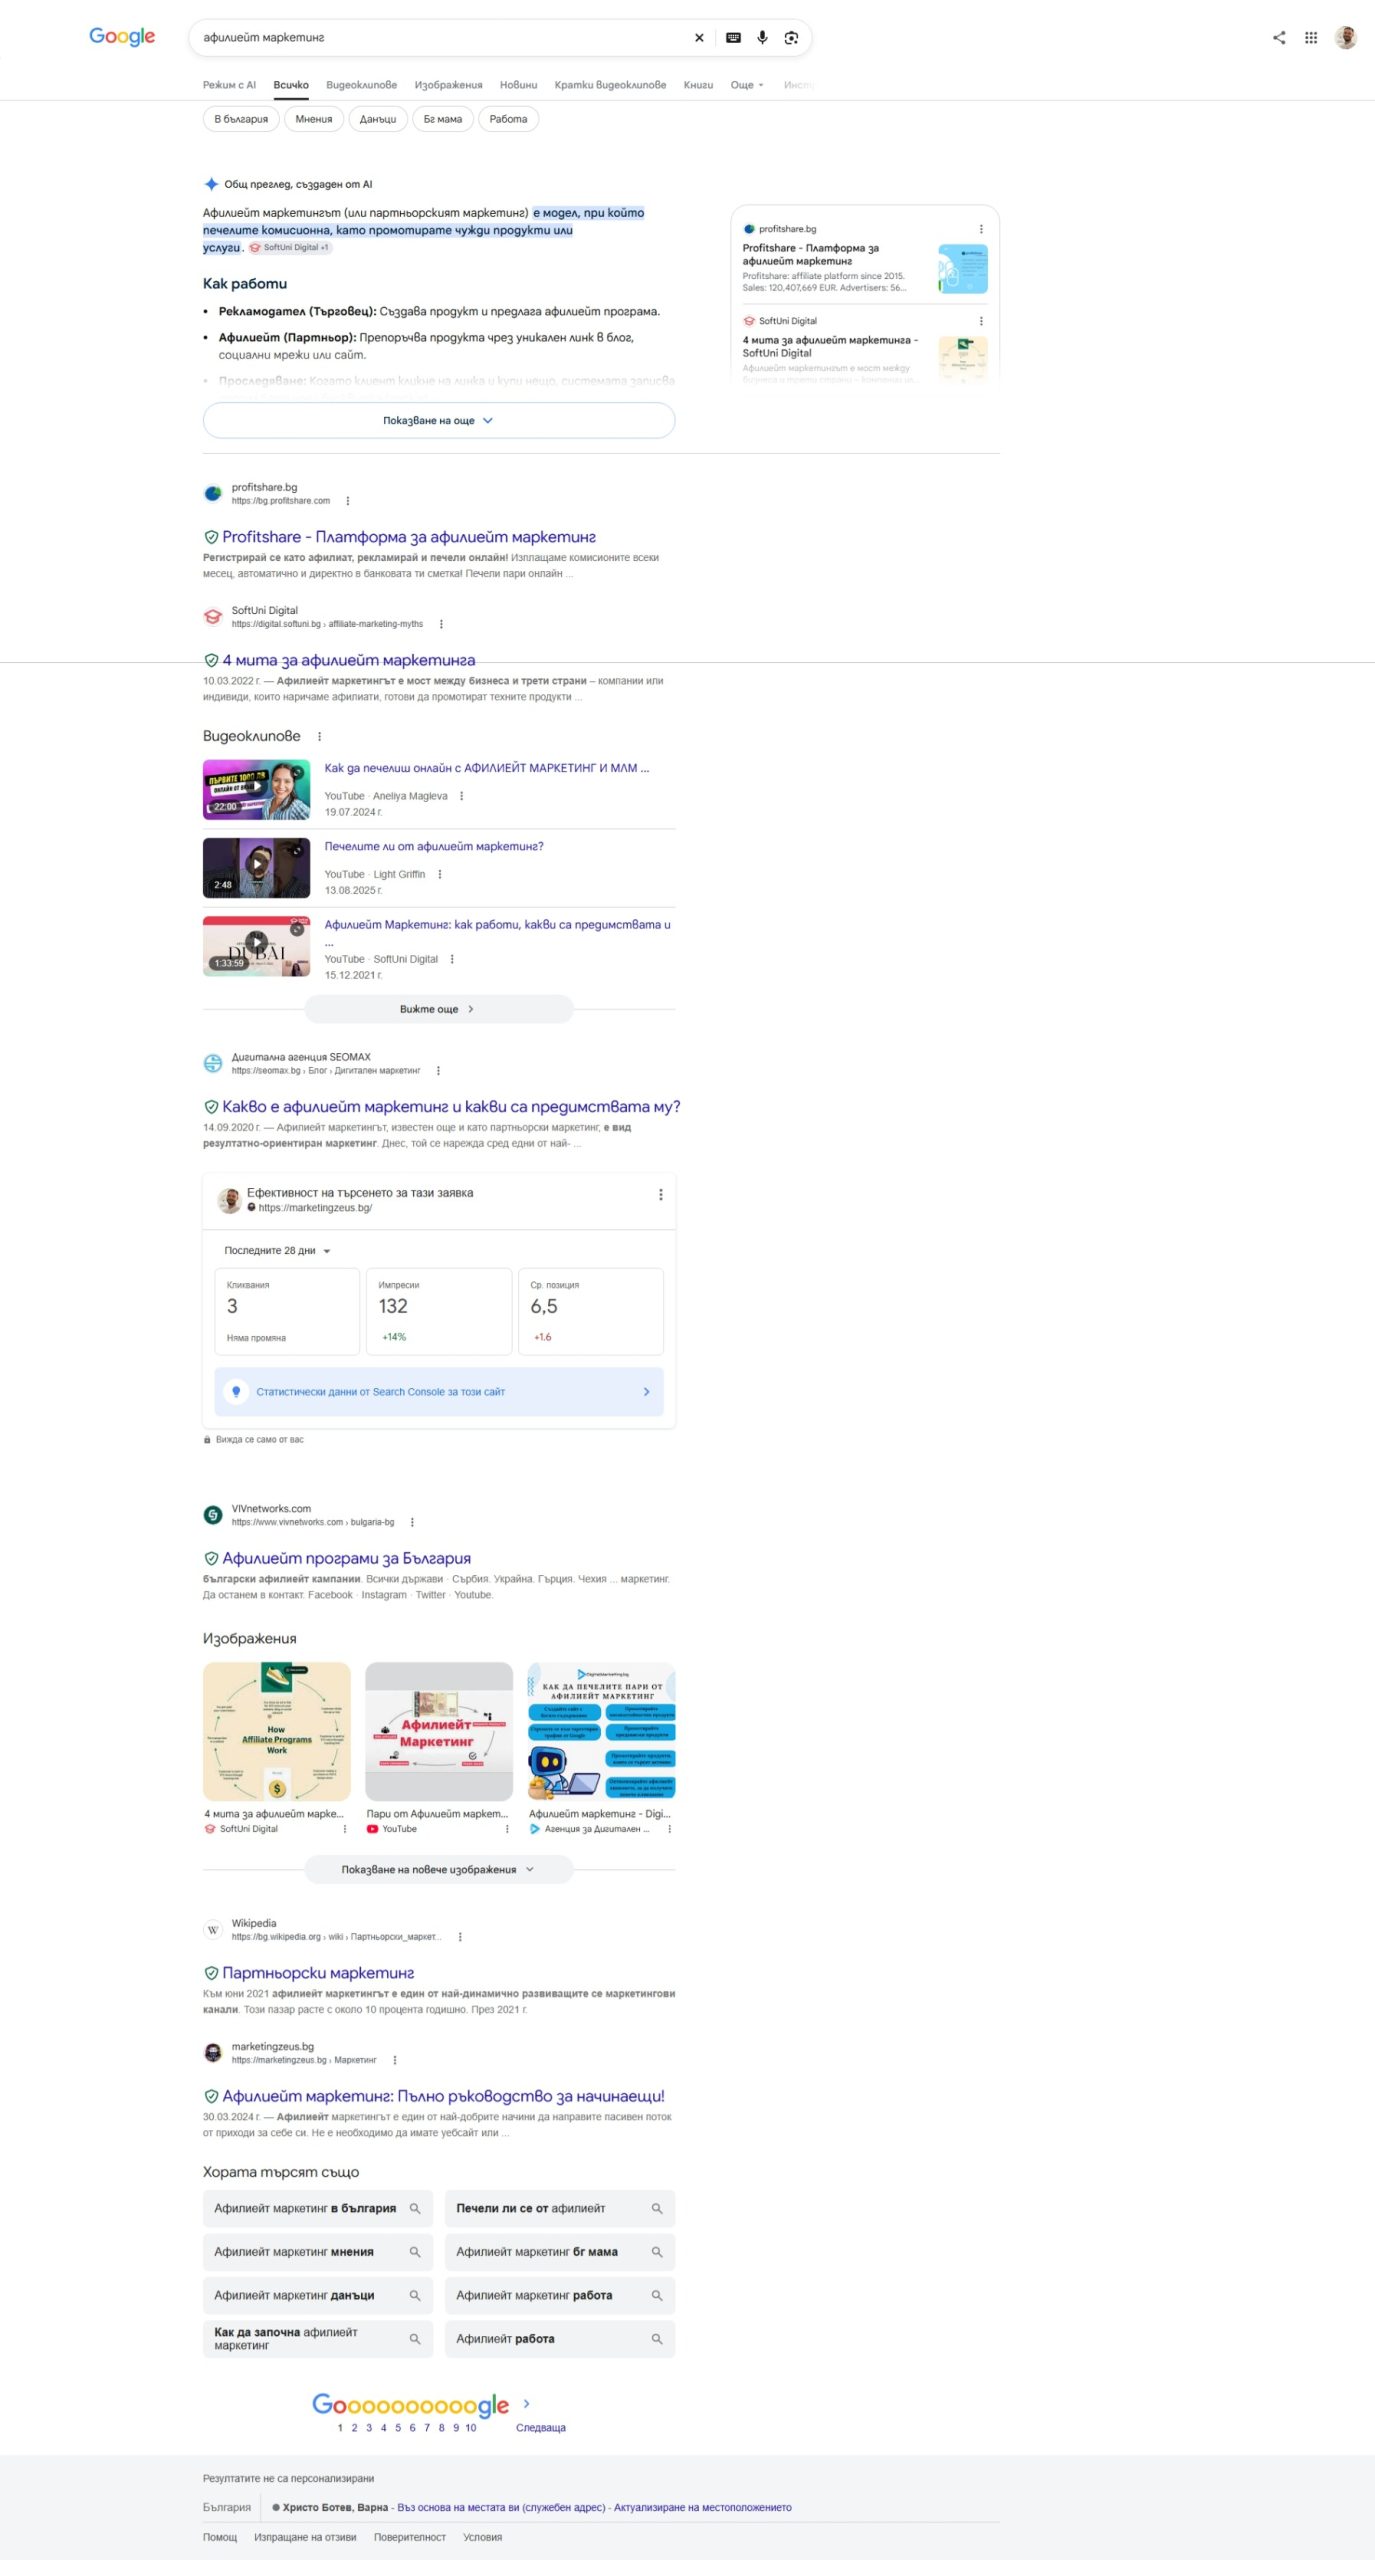Open the Режим с AI tab

tap(229, 85)
